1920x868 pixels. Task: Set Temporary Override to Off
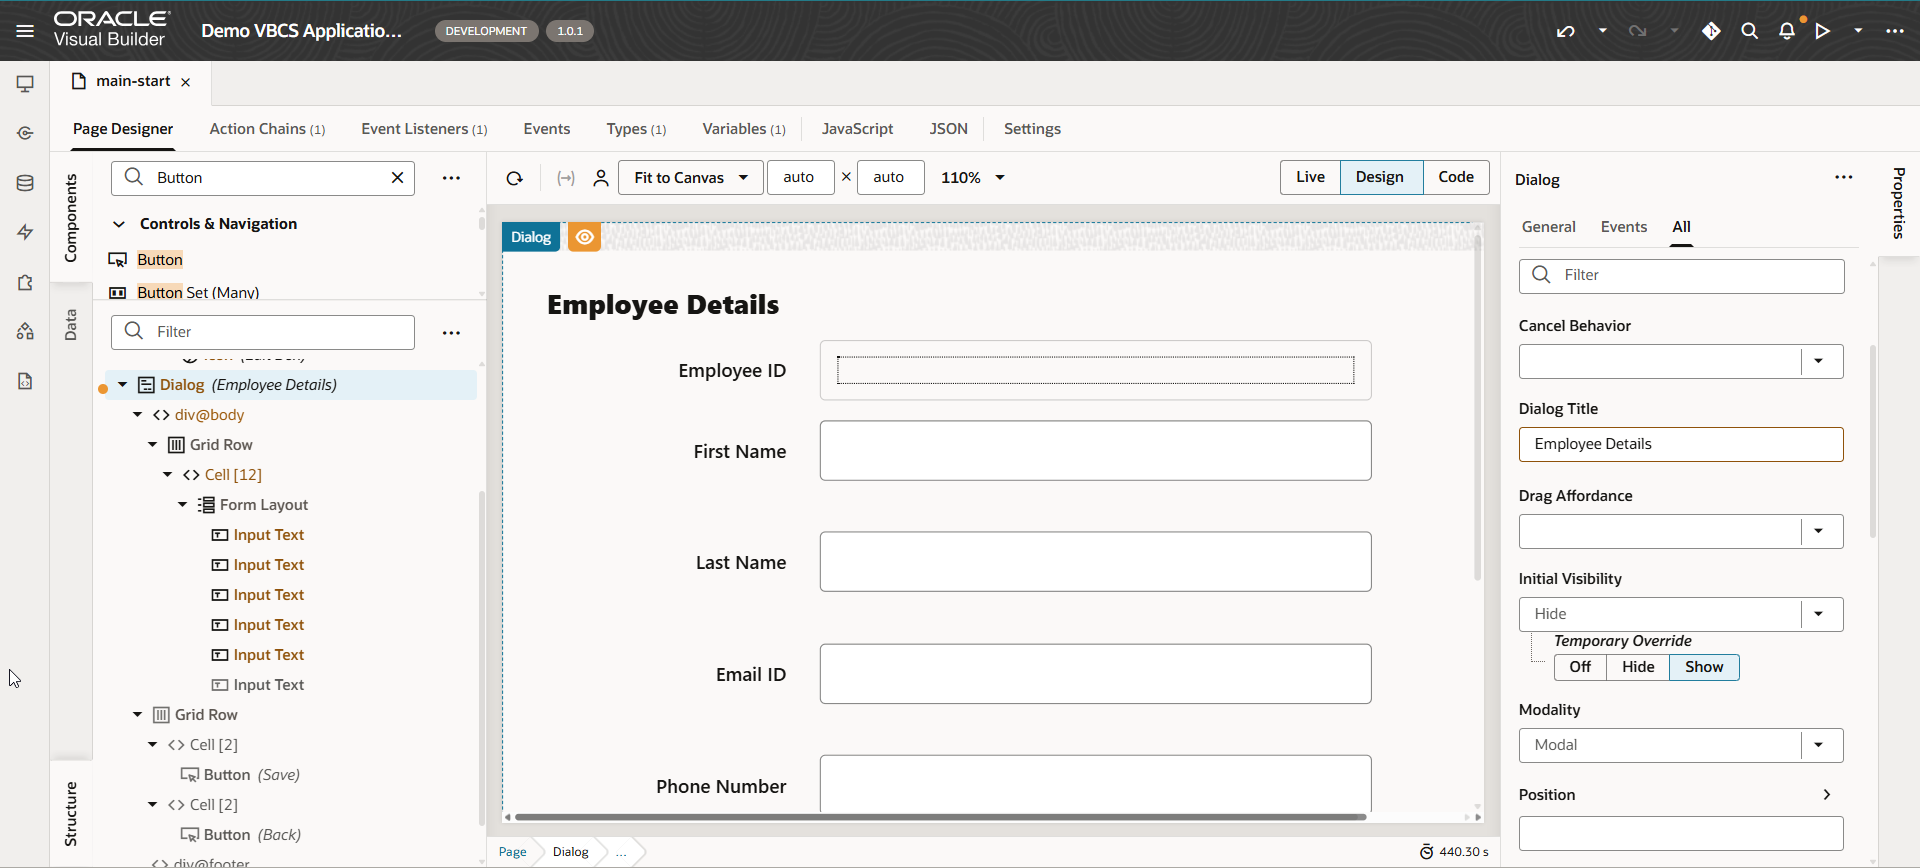coord(1580,667)
